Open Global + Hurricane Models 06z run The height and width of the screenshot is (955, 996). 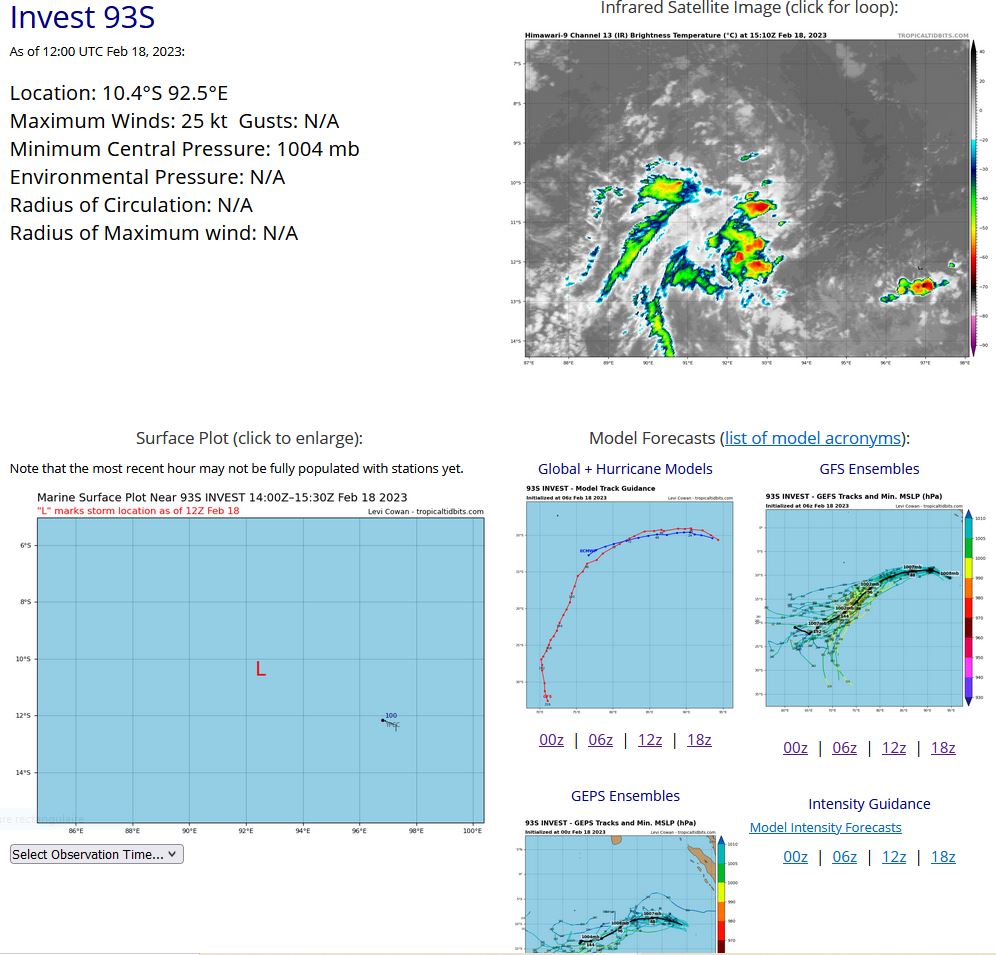pyautogui.click(x=600, y=740)
